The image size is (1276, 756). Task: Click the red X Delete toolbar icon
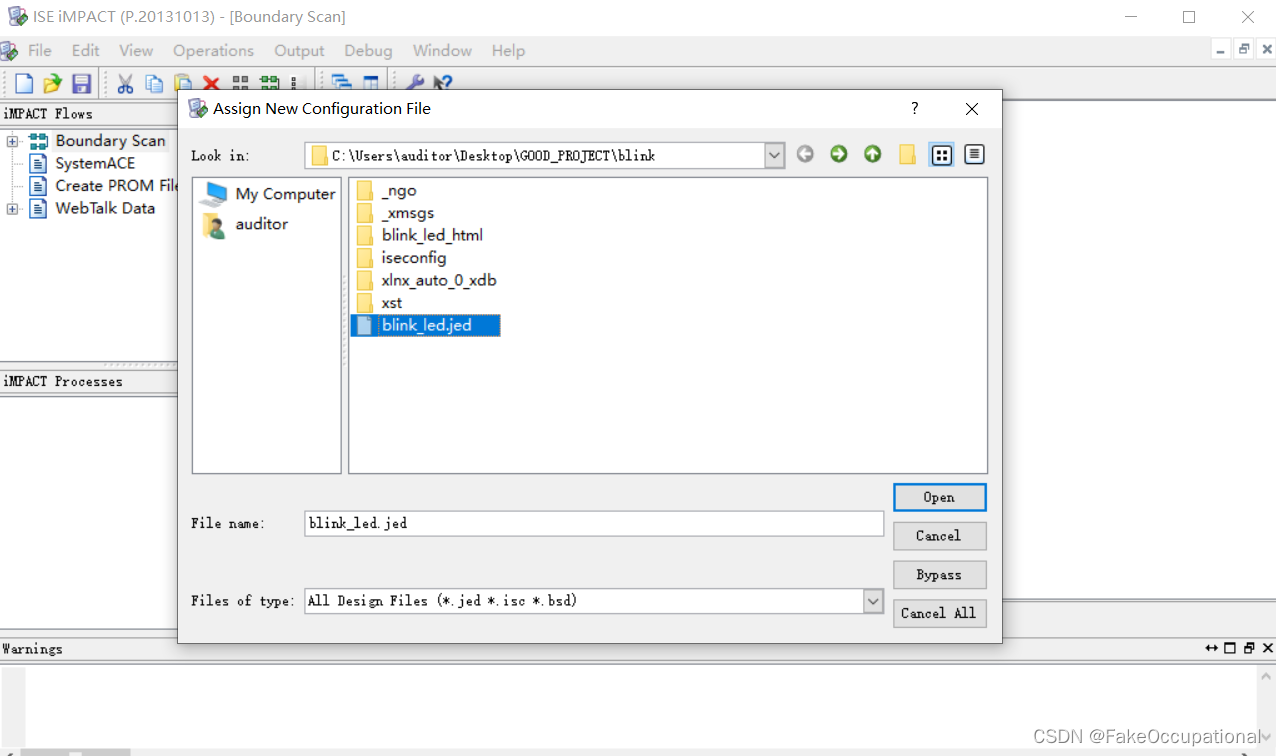(x=211, y=84)
